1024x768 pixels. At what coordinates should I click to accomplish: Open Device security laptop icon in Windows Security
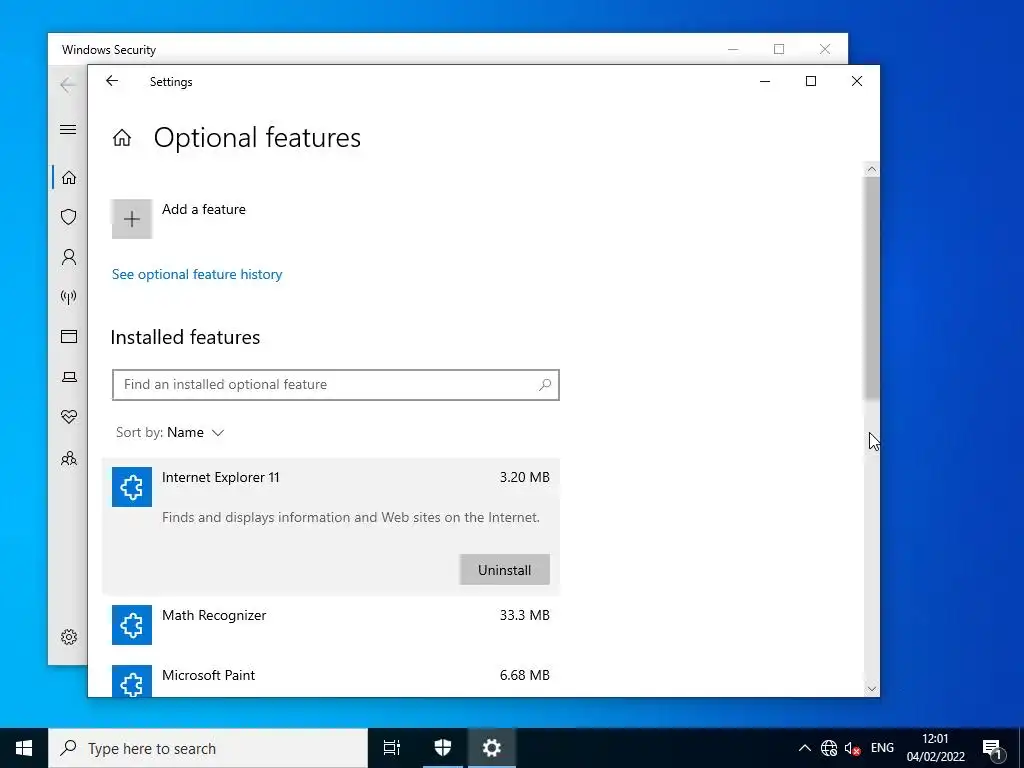tap(69, 377)
